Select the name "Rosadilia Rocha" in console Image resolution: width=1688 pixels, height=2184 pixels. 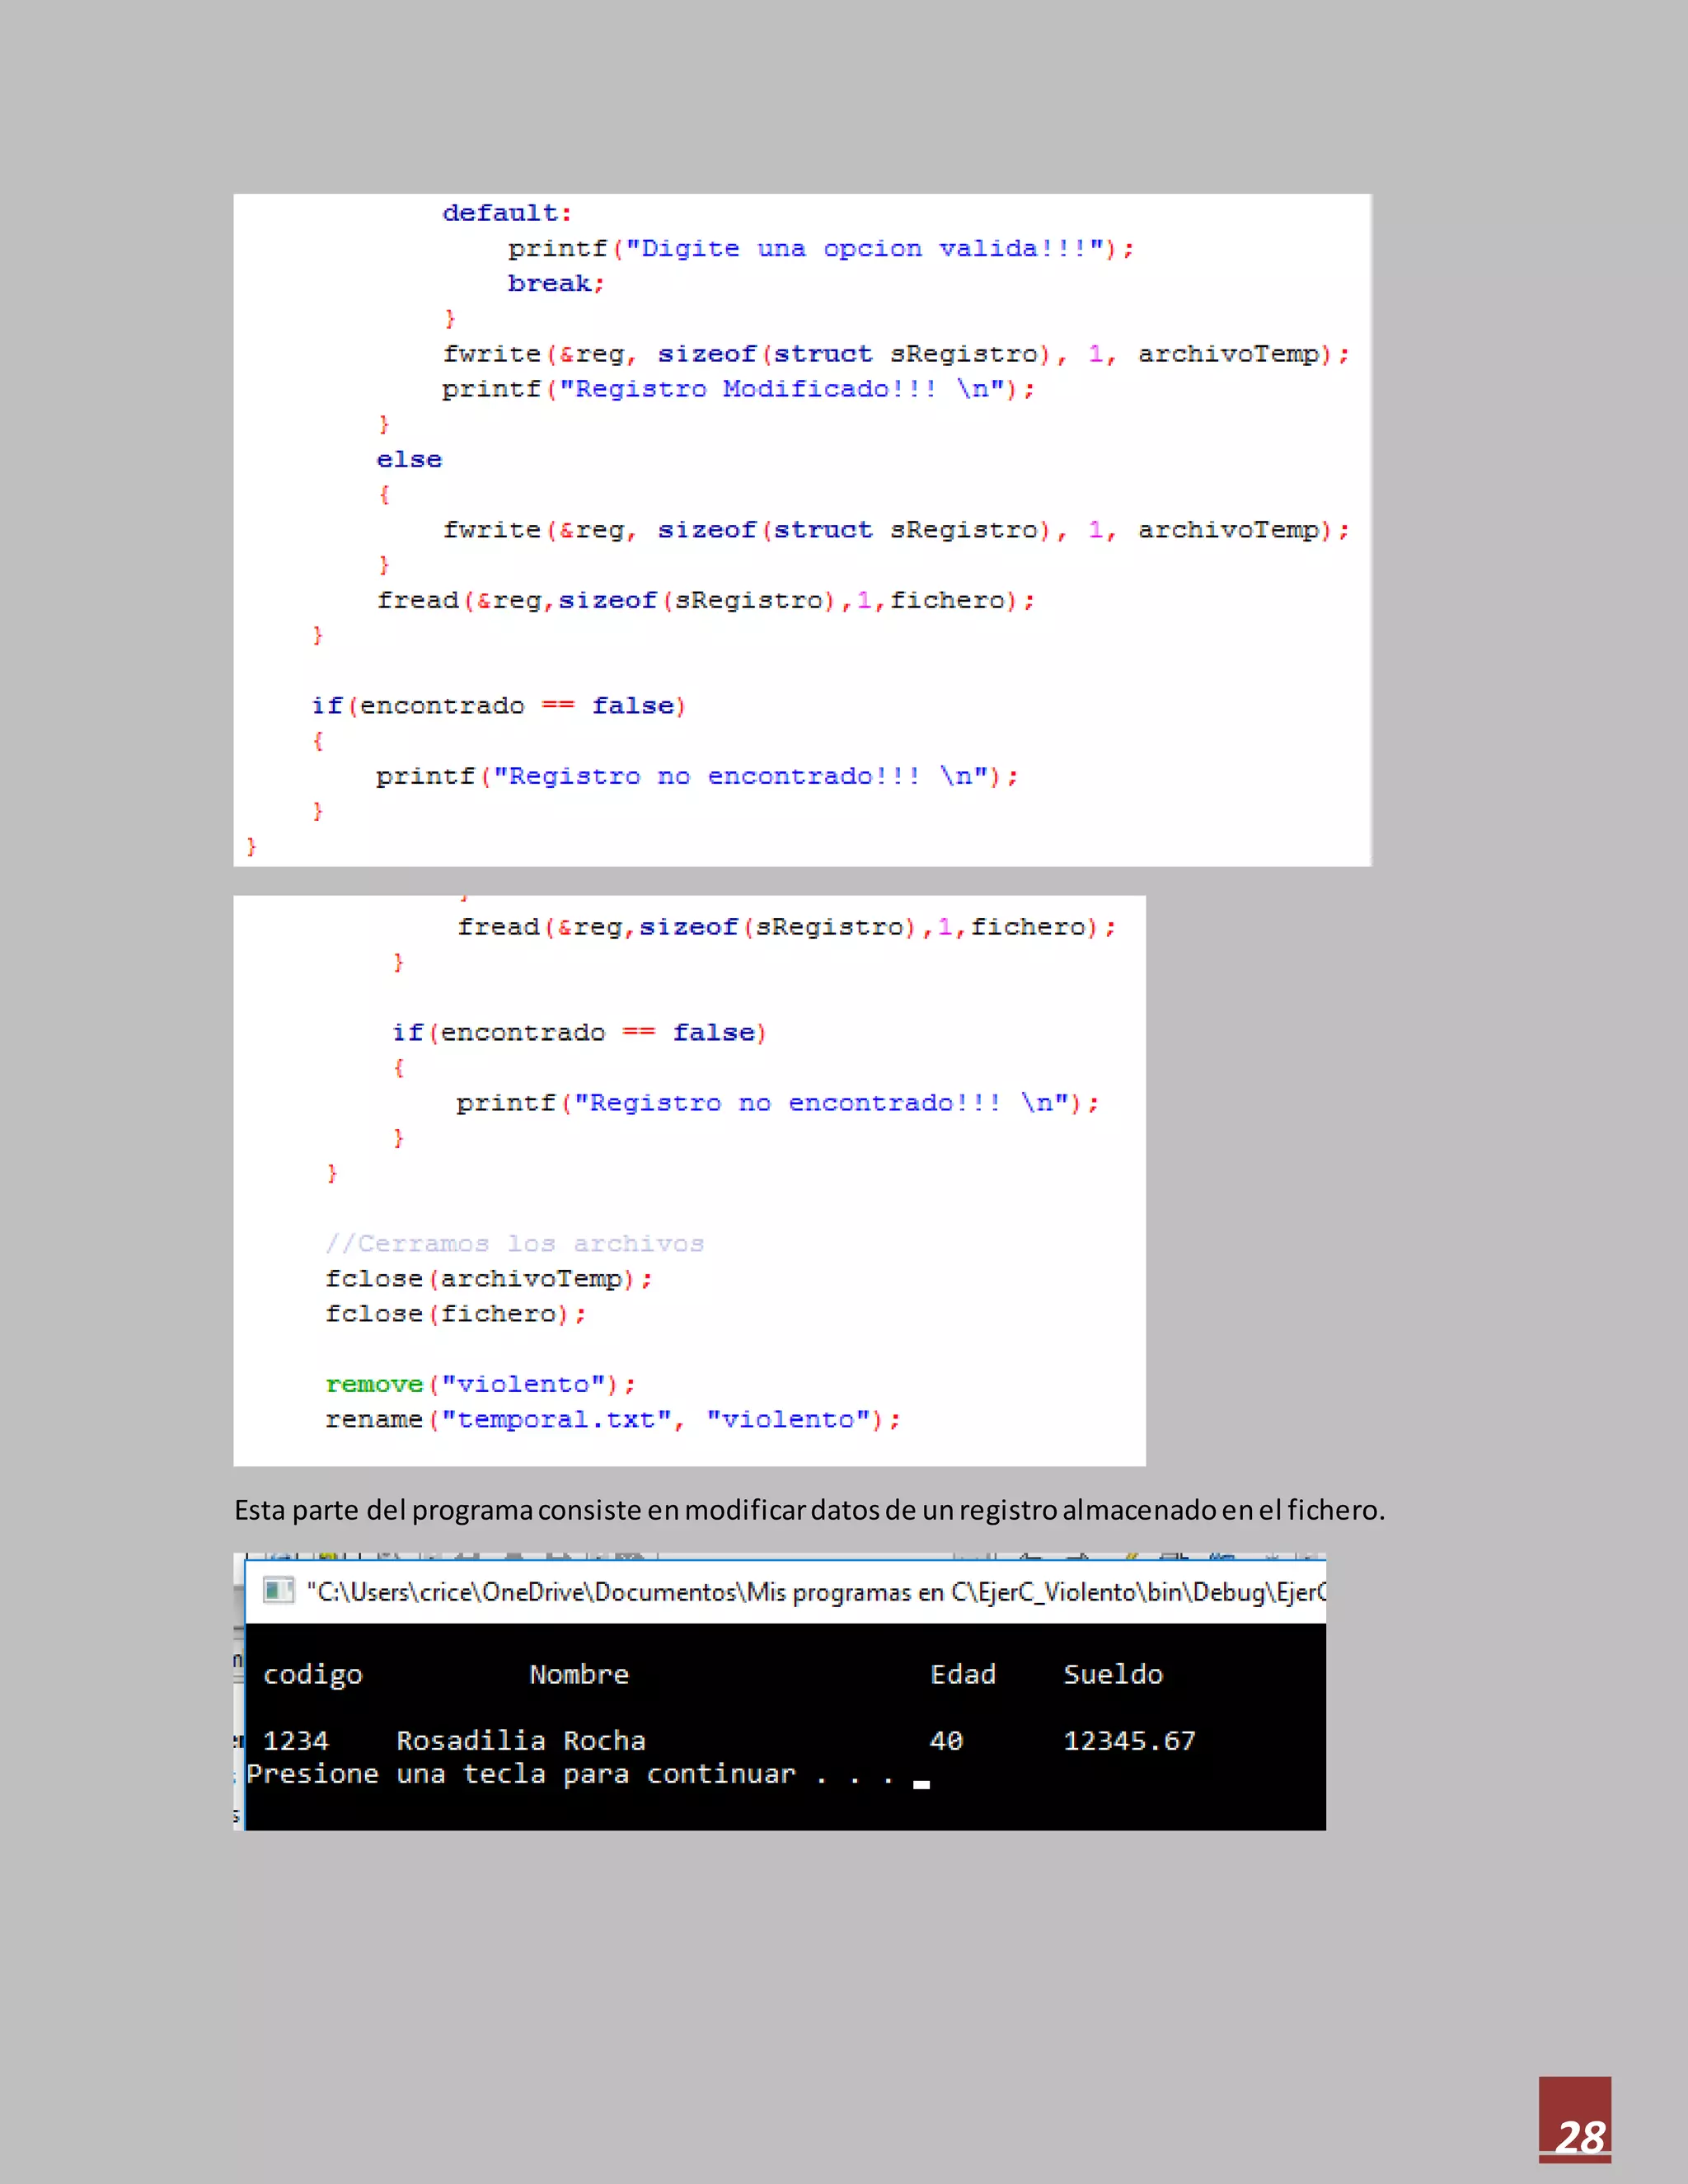(x=521, y=1741)
